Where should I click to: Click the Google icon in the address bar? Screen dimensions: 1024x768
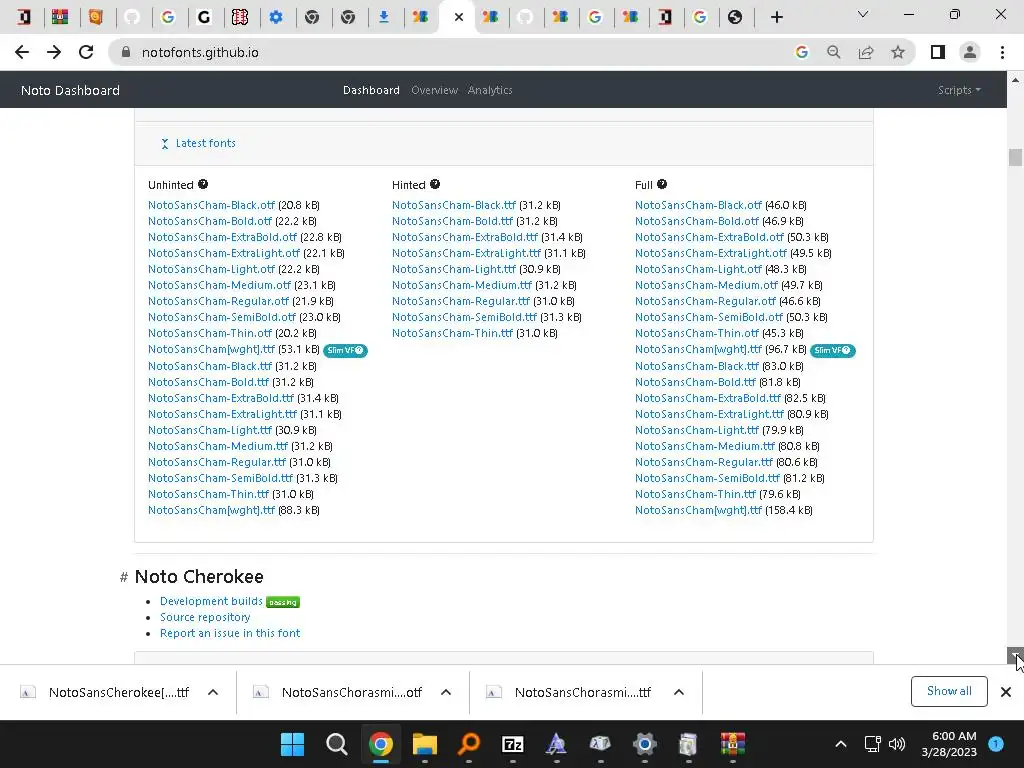(x=801, y=52)
